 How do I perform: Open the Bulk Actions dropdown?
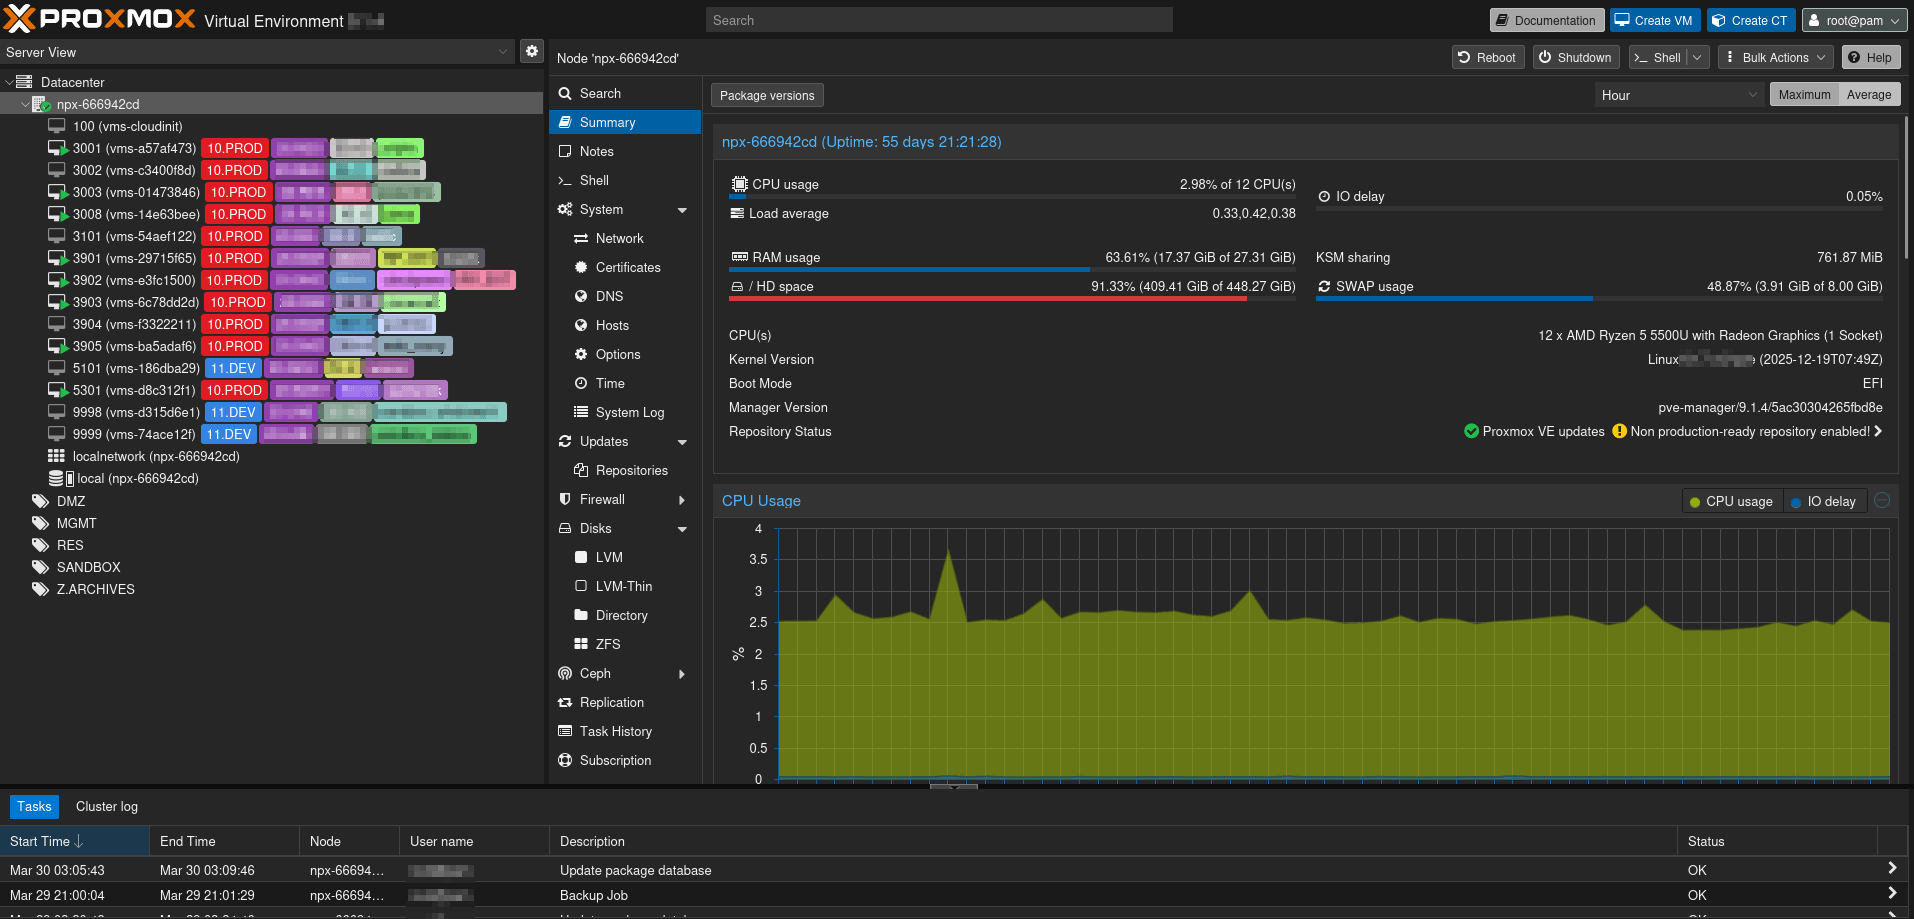[1775, 57]
